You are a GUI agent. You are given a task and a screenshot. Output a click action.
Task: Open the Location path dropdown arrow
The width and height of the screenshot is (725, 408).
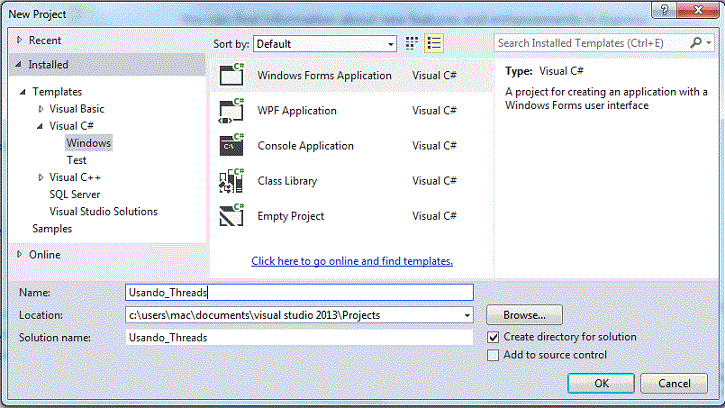467,315
